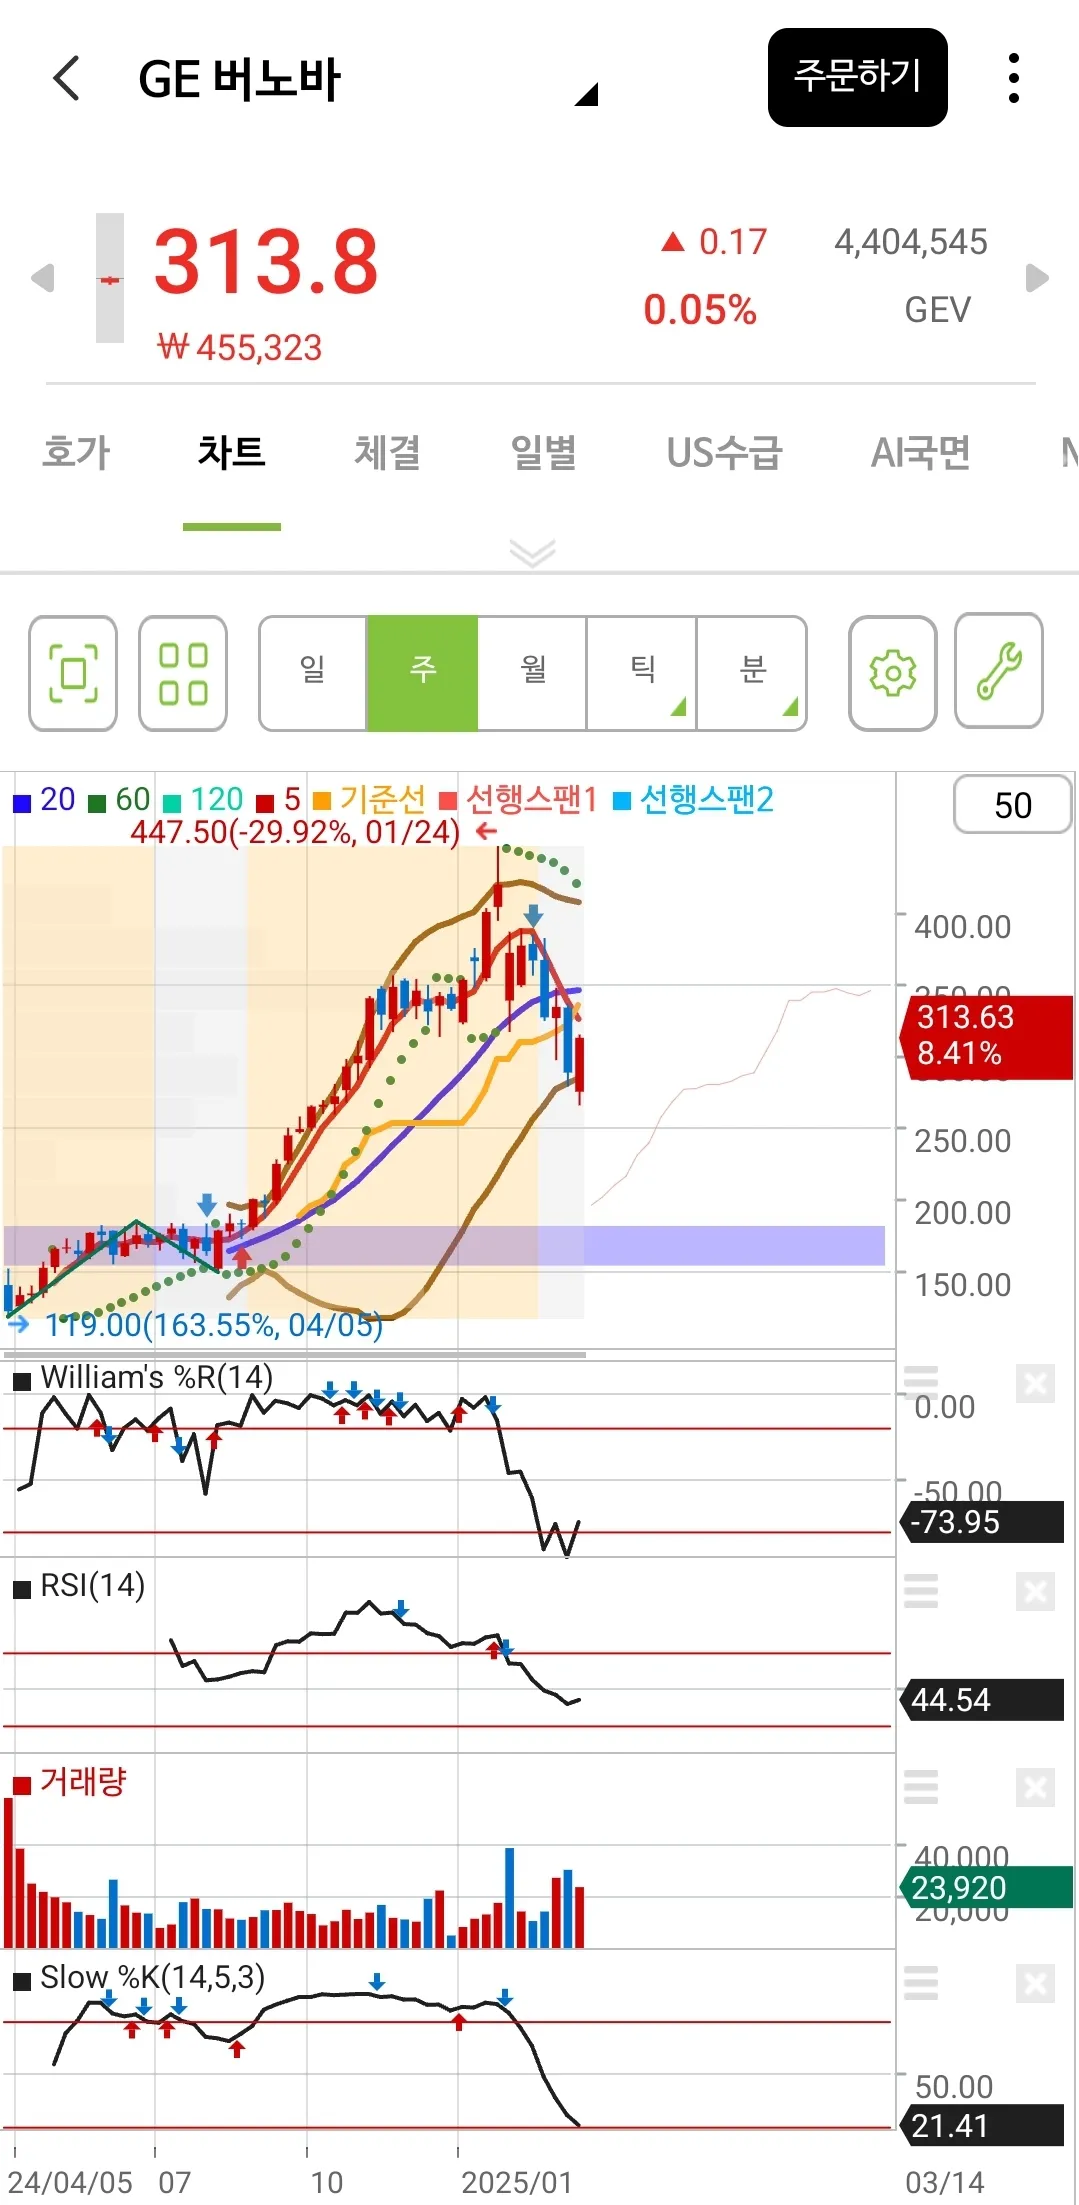Switch to the 호가 tab
This screenshot has width=1079, height=2205.
coord(76,452)
